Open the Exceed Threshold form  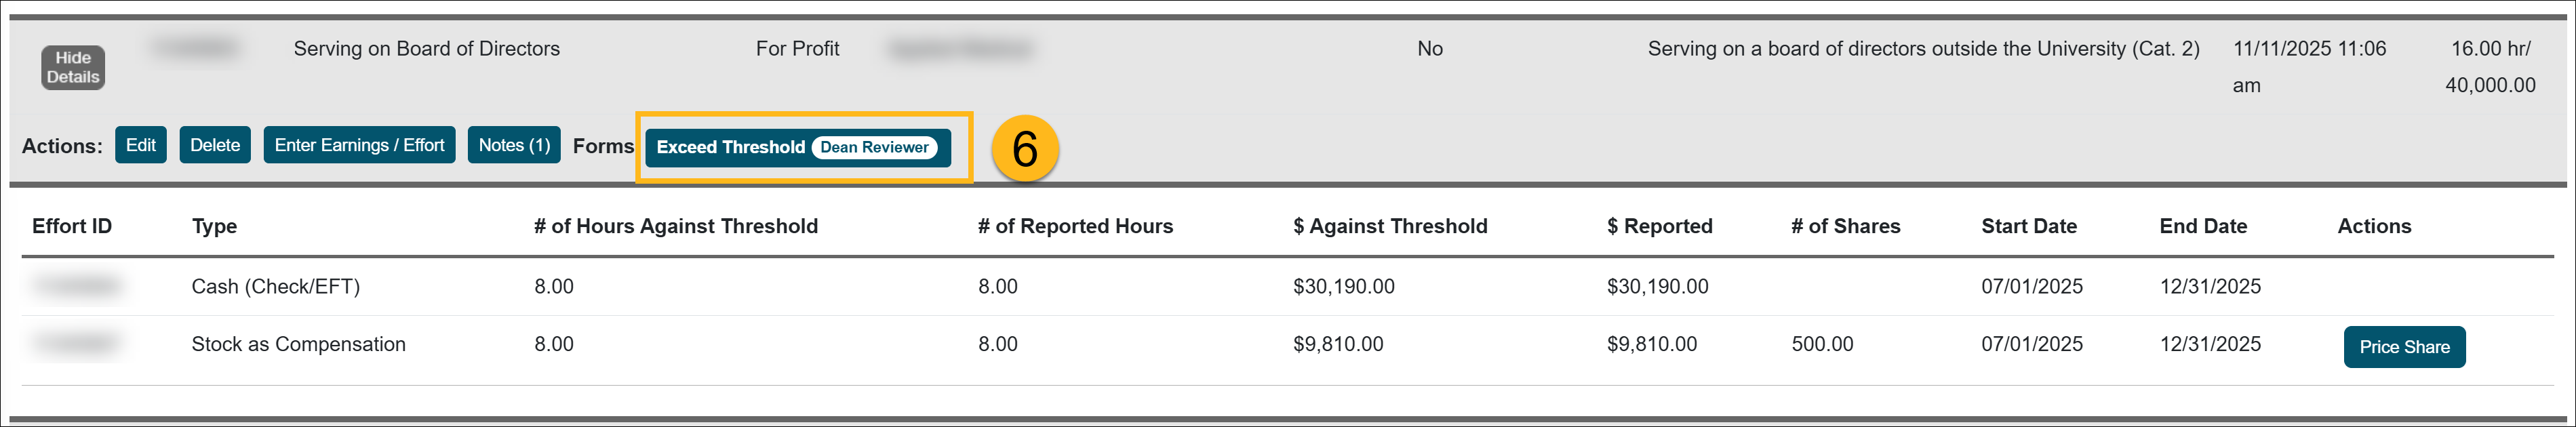point(730,147)
